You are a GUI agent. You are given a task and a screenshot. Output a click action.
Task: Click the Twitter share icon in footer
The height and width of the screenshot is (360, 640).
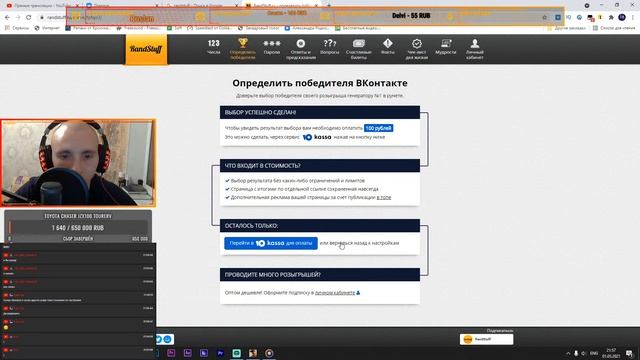coord(159,339)
